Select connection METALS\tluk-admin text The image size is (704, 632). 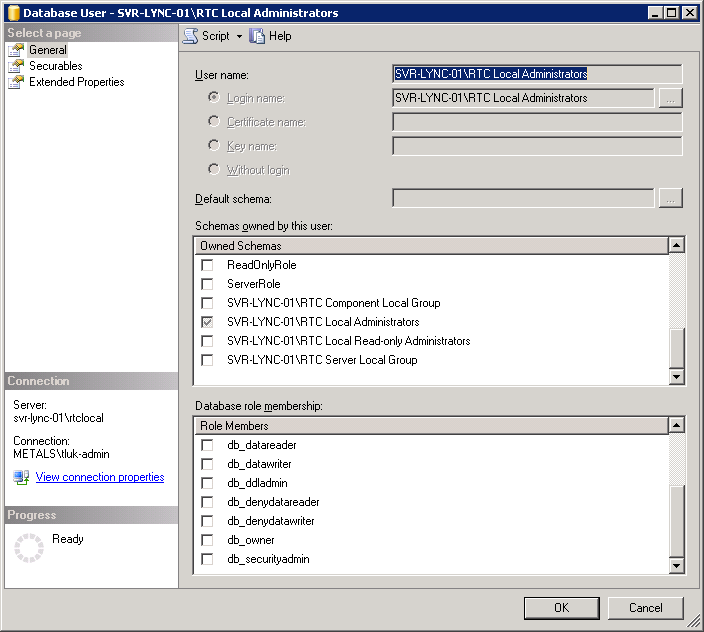point(61,454)
